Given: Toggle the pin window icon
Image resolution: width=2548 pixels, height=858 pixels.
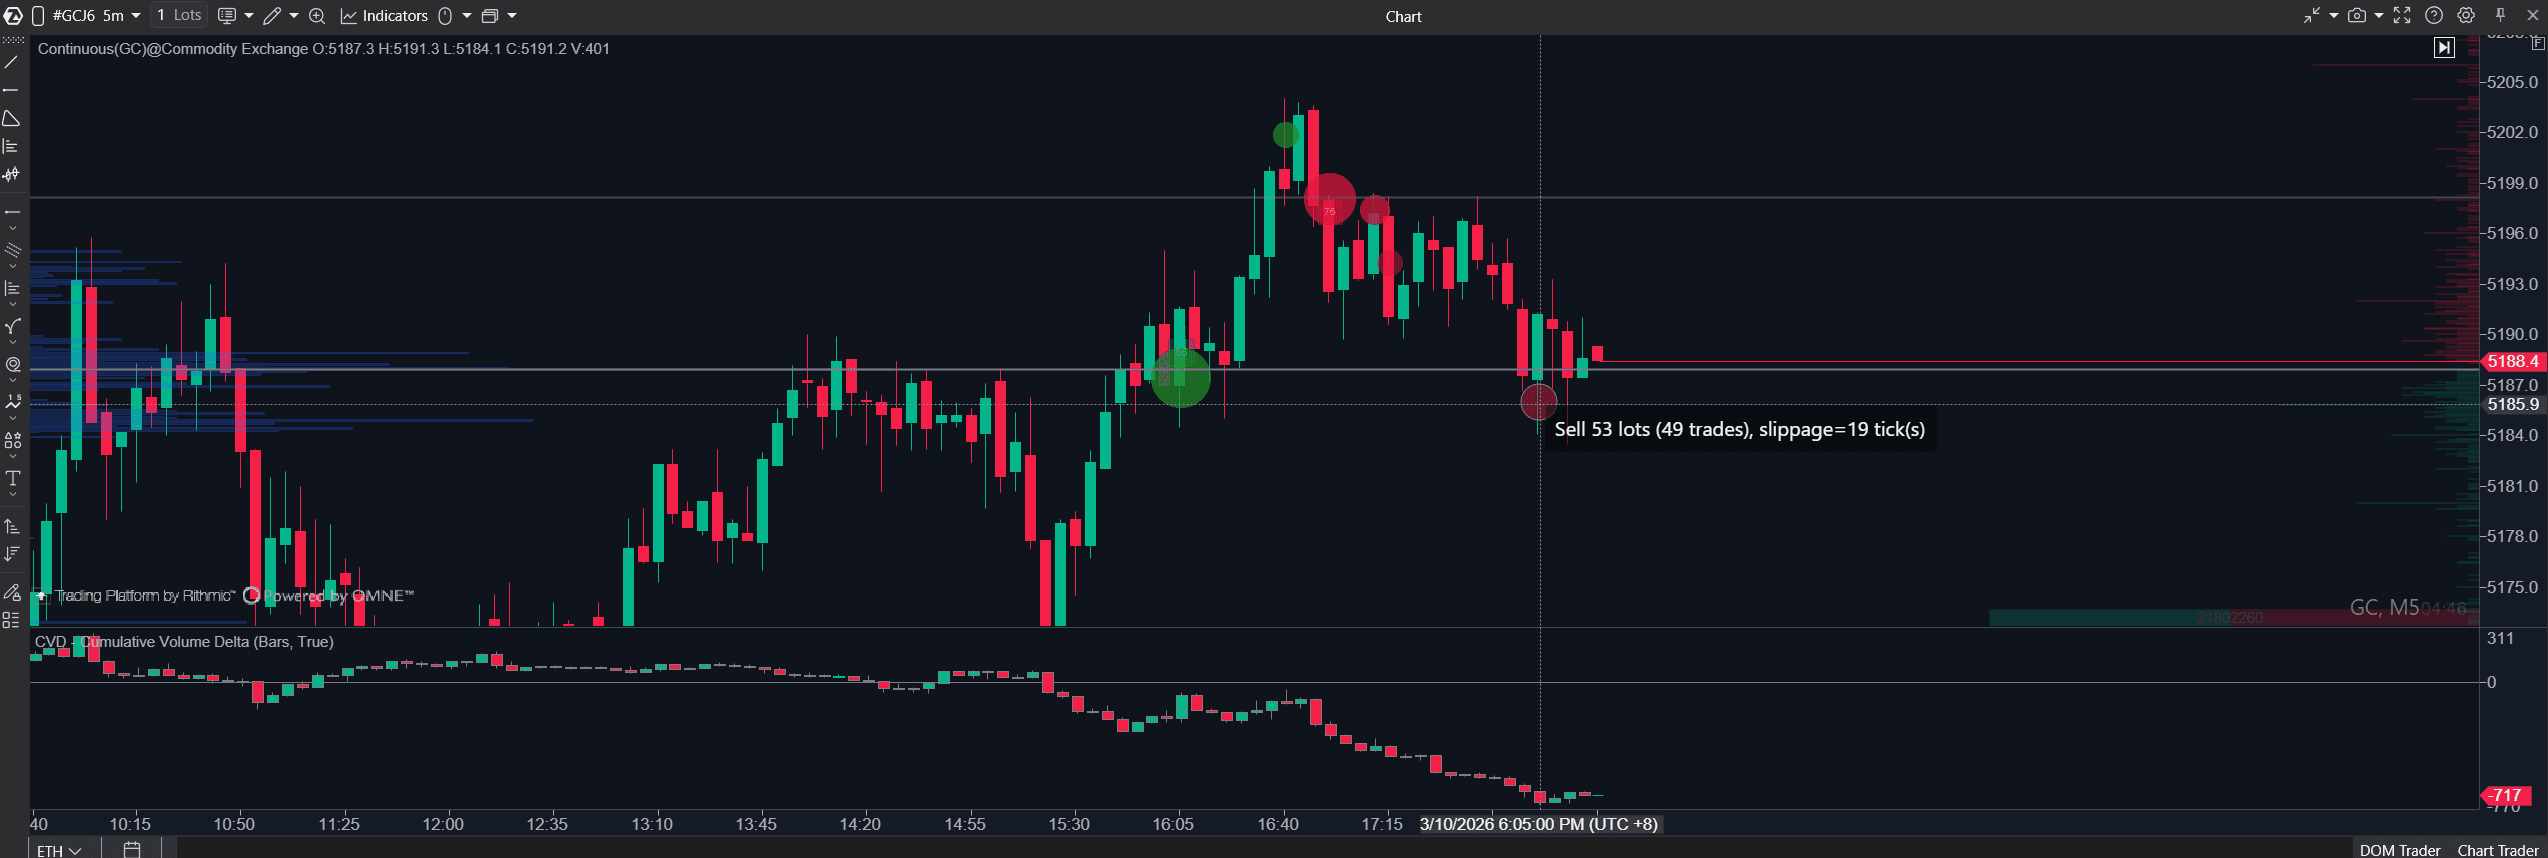Looking at the screenshot, I should [2500, 16].
